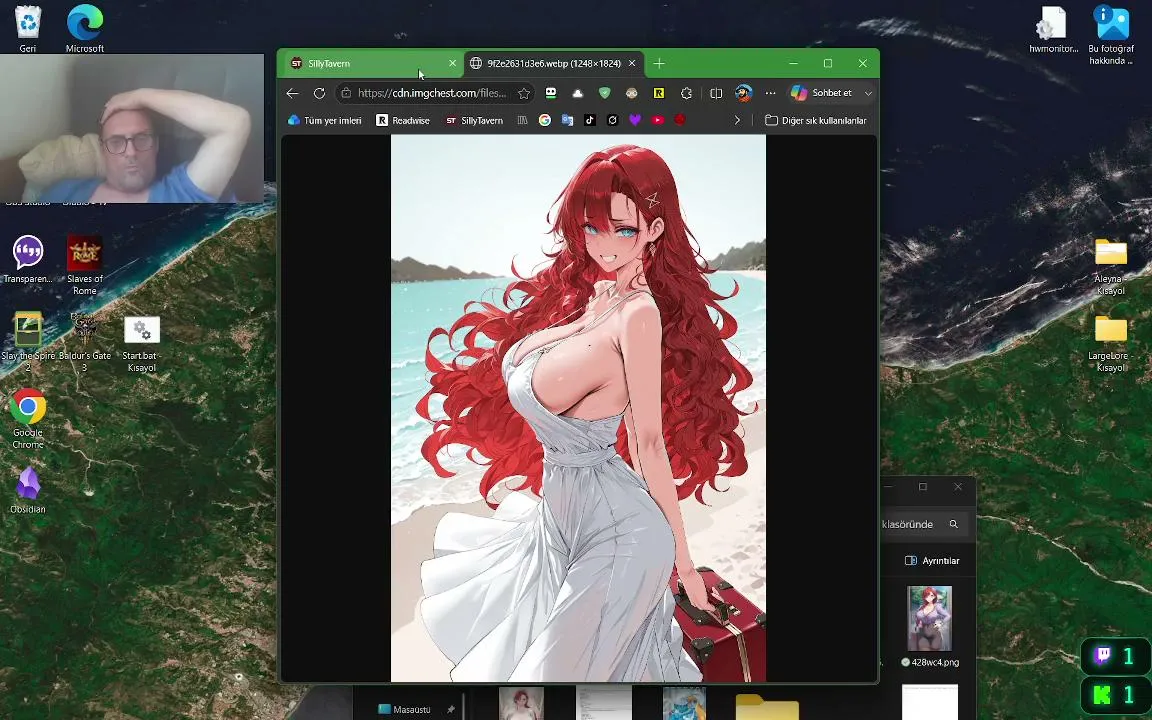The height and width of the screenshot is (720, 1152).
Task: Open the red circle bookmark icon
Action: (x=680, y=120)
